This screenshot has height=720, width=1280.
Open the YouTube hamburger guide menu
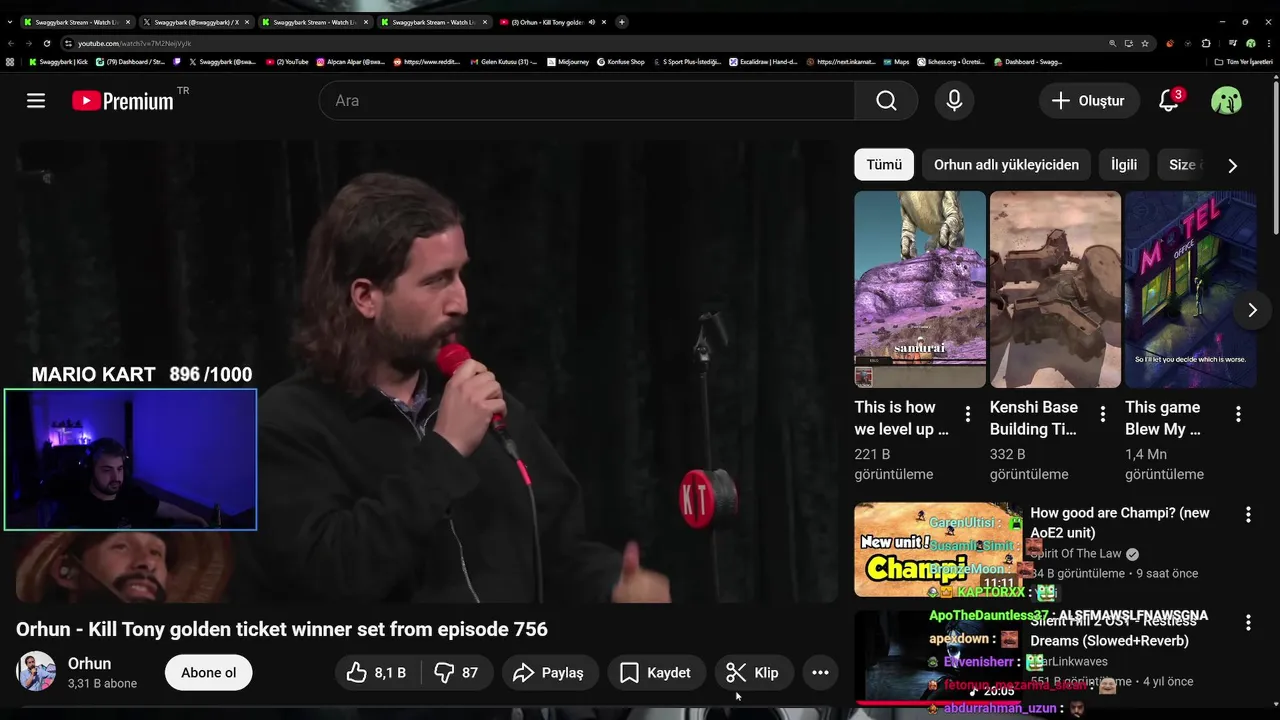coord(36,100)
